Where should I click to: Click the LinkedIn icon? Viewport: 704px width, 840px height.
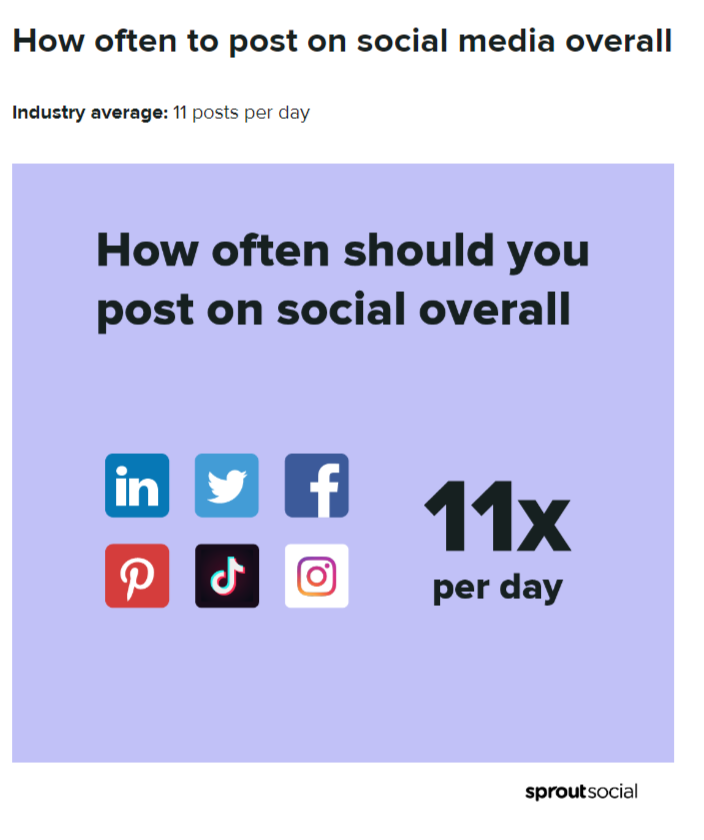coord(137,485)
